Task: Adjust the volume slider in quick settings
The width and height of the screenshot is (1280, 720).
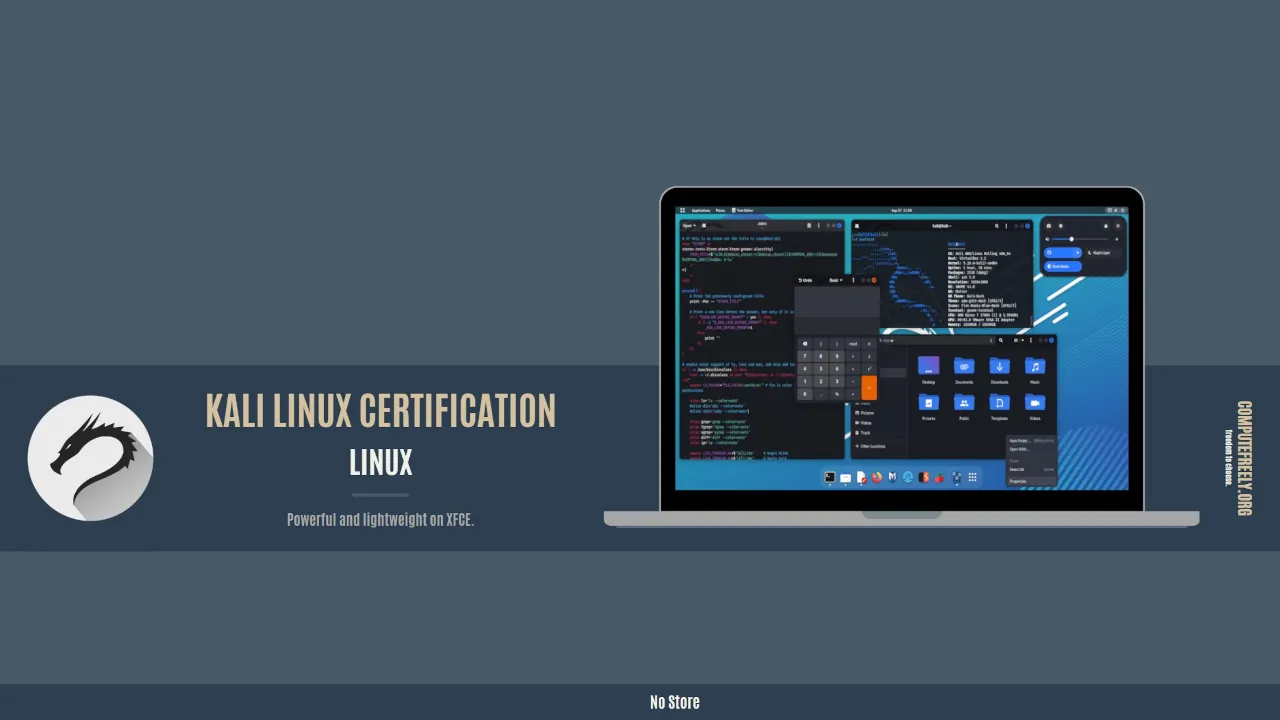Action: [1080, 239]
